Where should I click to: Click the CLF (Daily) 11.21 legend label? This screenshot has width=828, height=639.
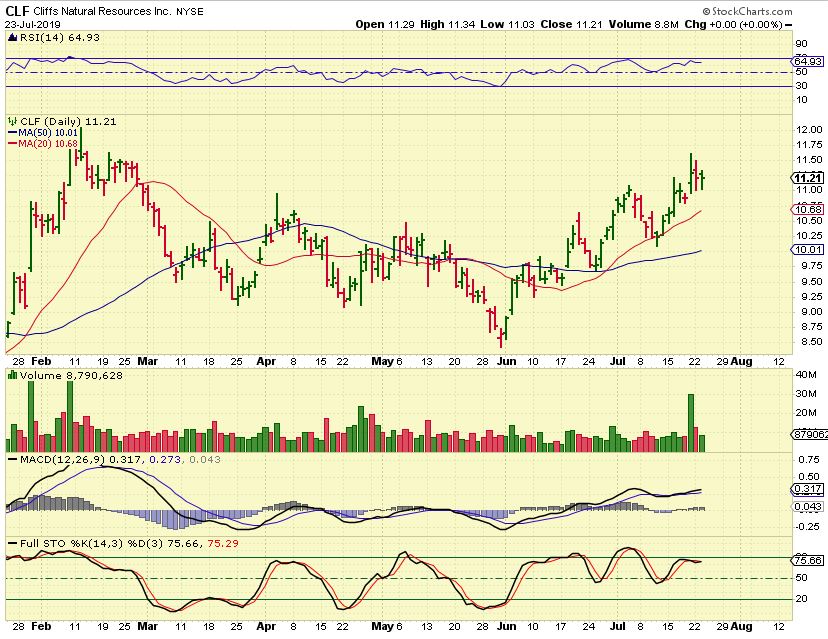point(68,121)
